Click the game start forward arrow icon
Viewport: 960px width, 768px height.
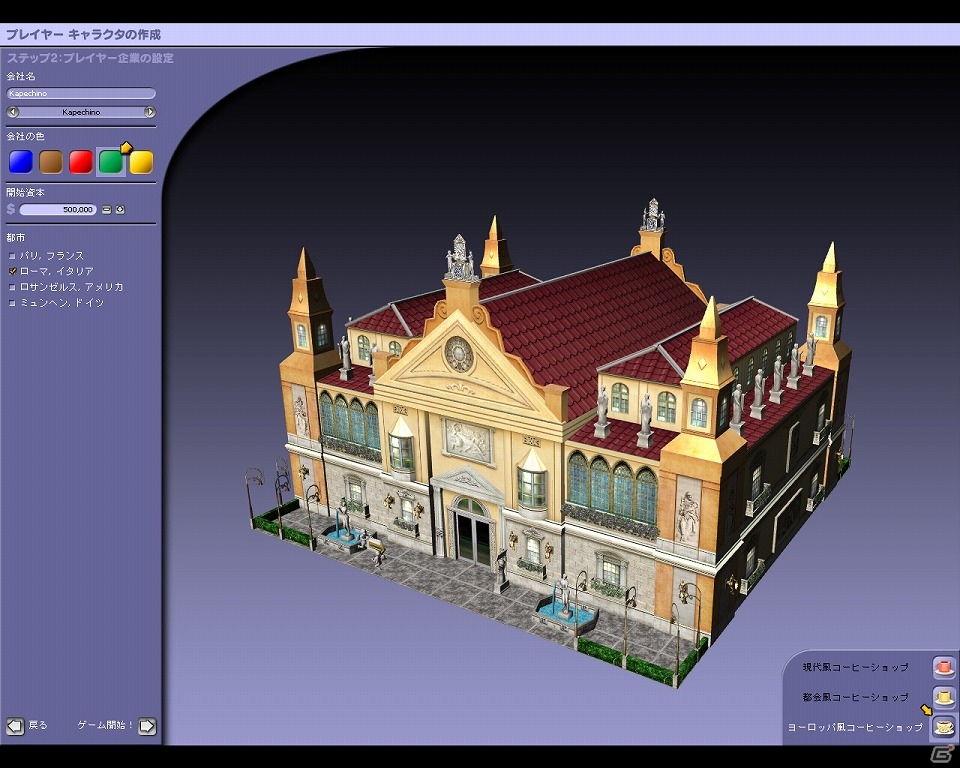(x=147, y=726)
